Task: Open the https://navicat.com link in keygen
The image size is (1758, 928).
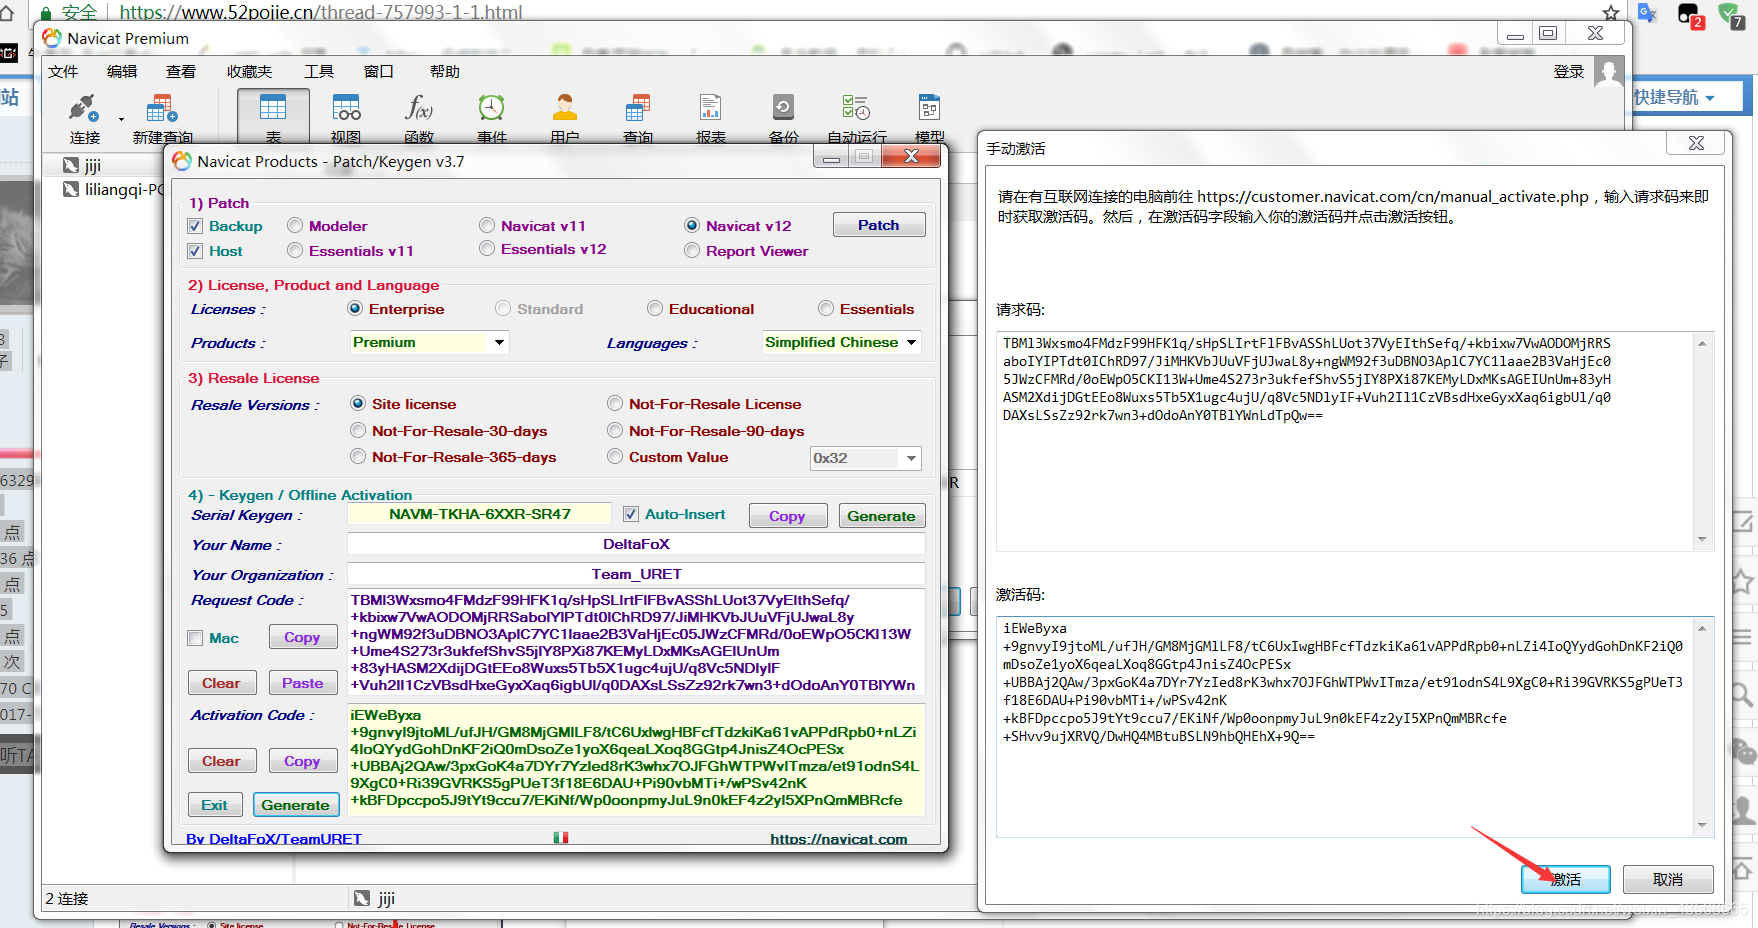Action: (x=839, y=839)
